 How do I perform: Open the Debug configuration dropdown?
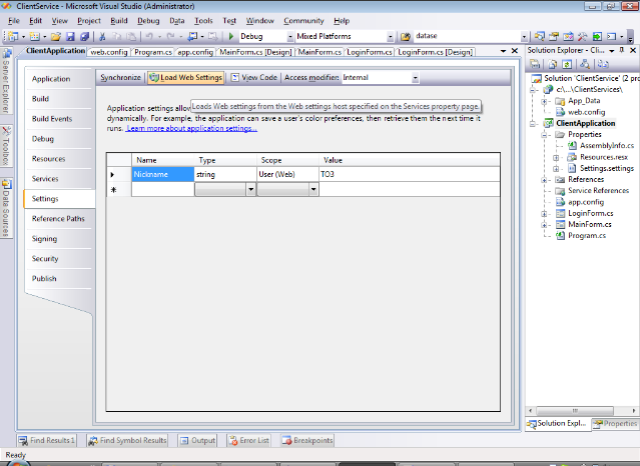click(x=290, y=37)
